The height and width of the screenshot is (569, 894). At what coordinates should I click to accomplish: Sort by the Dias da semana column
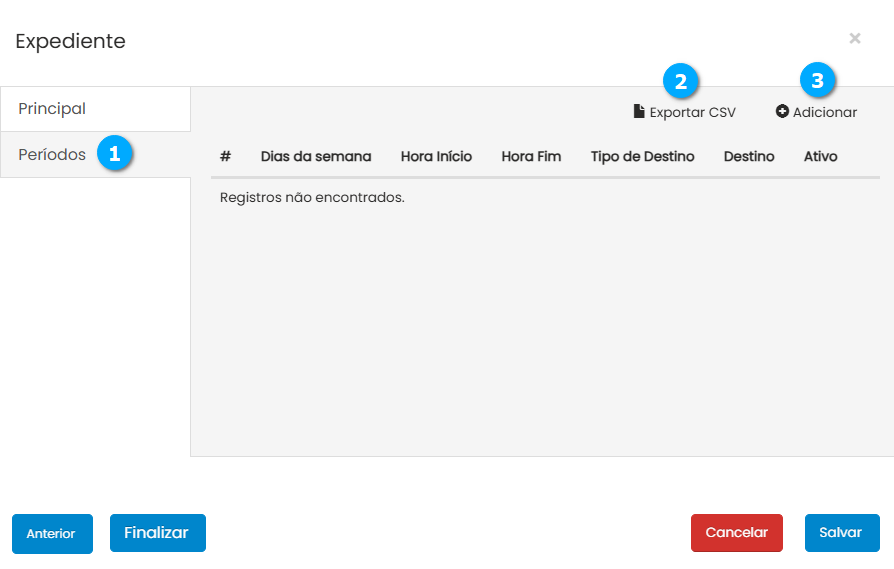point(316,157)
